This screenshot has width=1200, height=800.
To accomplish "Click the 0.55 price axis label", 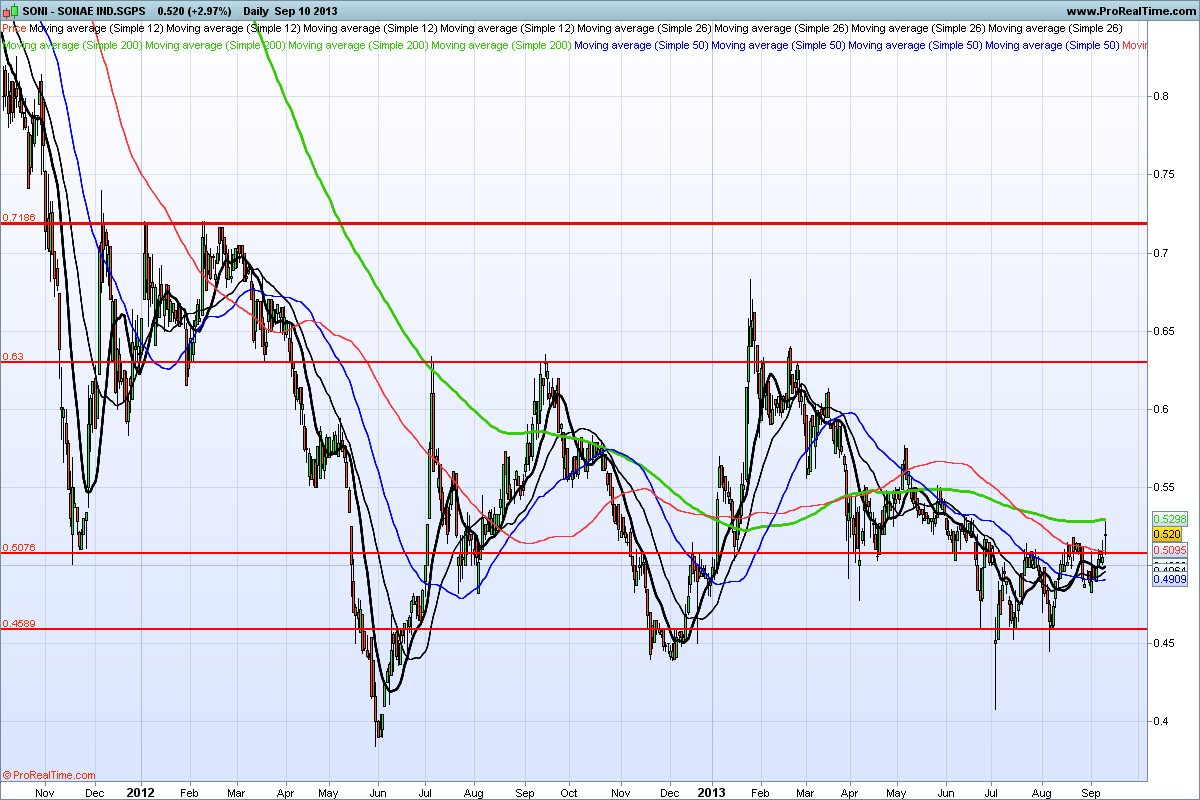I will pyautogui.click(x=1164, y=487).
